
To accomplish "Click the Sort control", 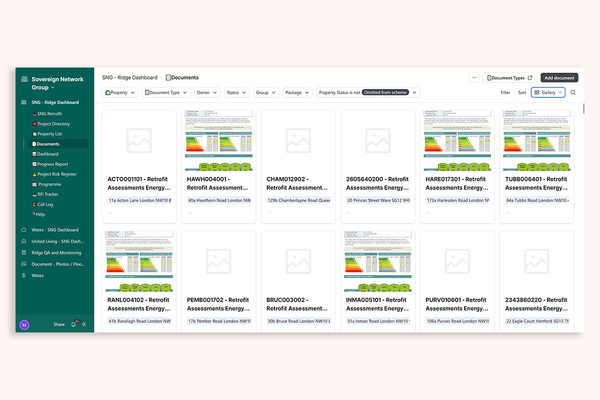I will (521, 92).
